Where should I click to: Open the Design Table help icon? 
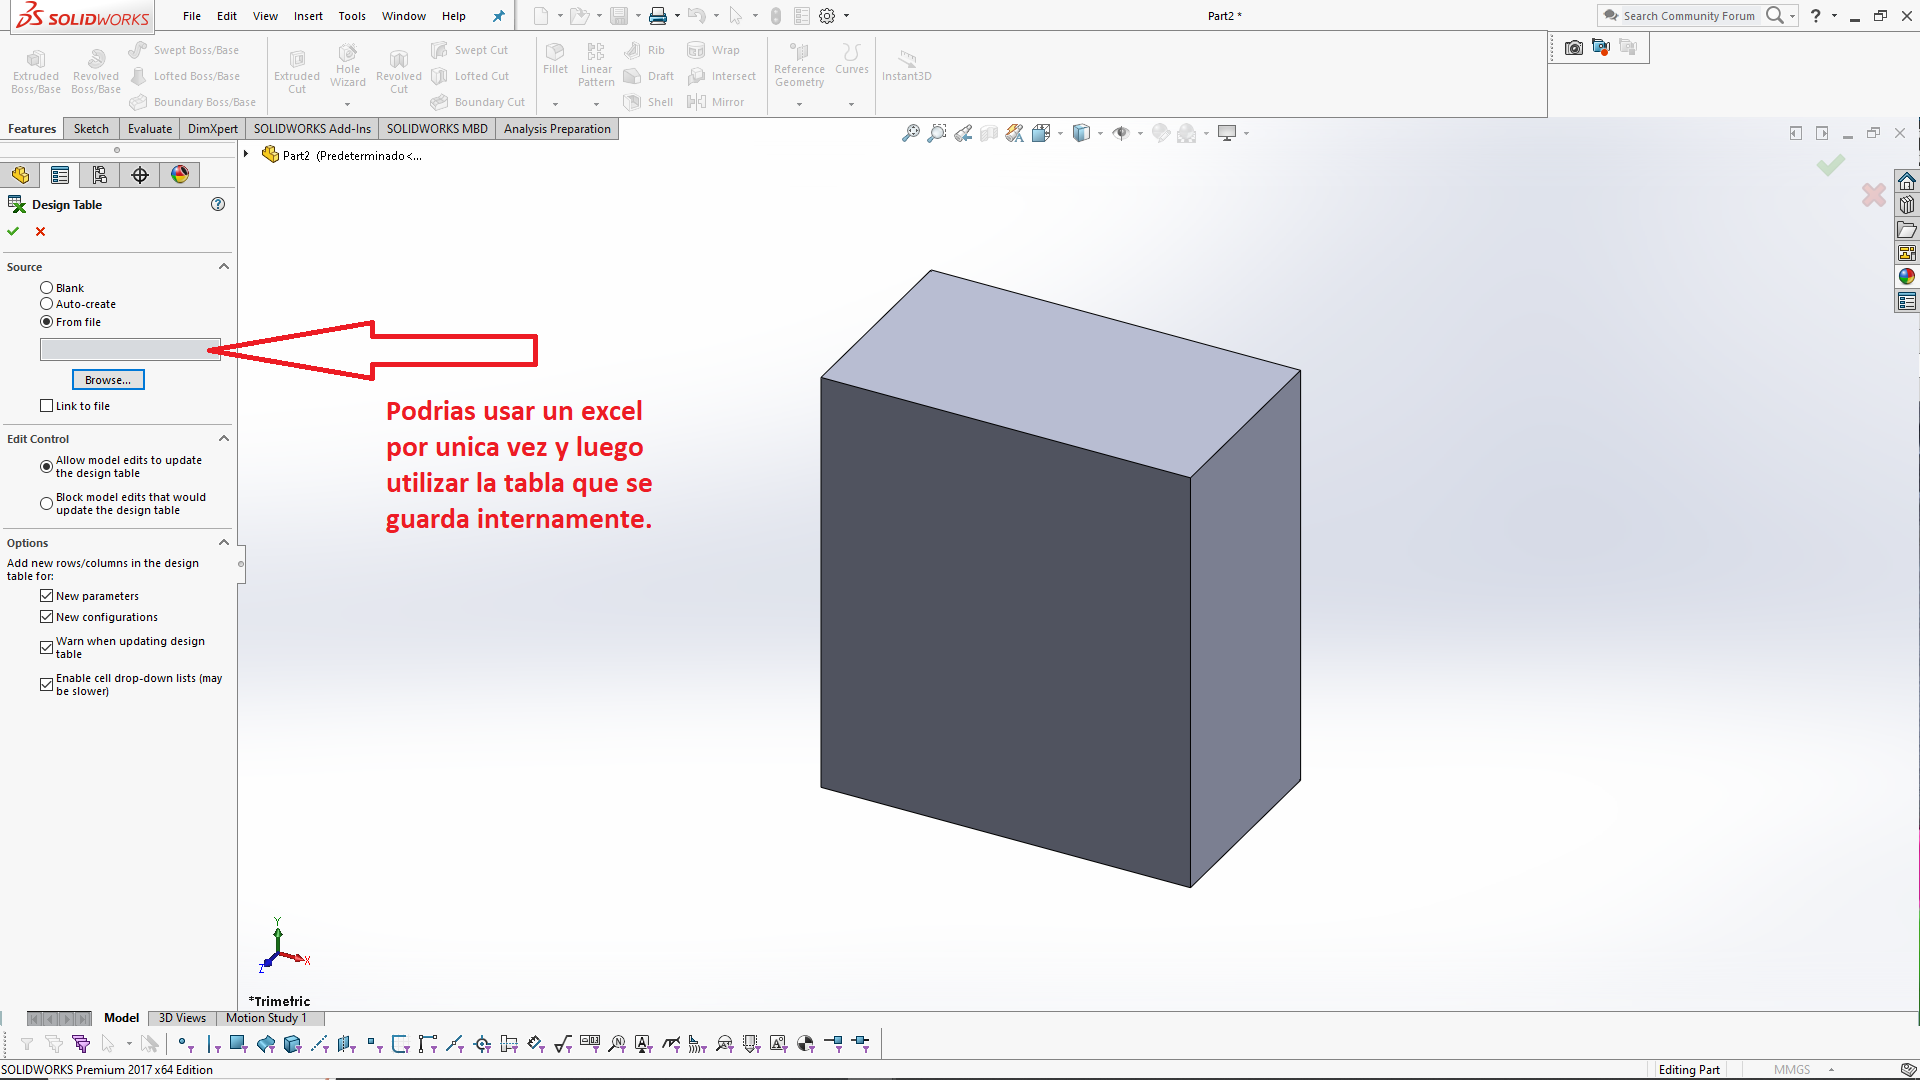click(x=218, y=204)
